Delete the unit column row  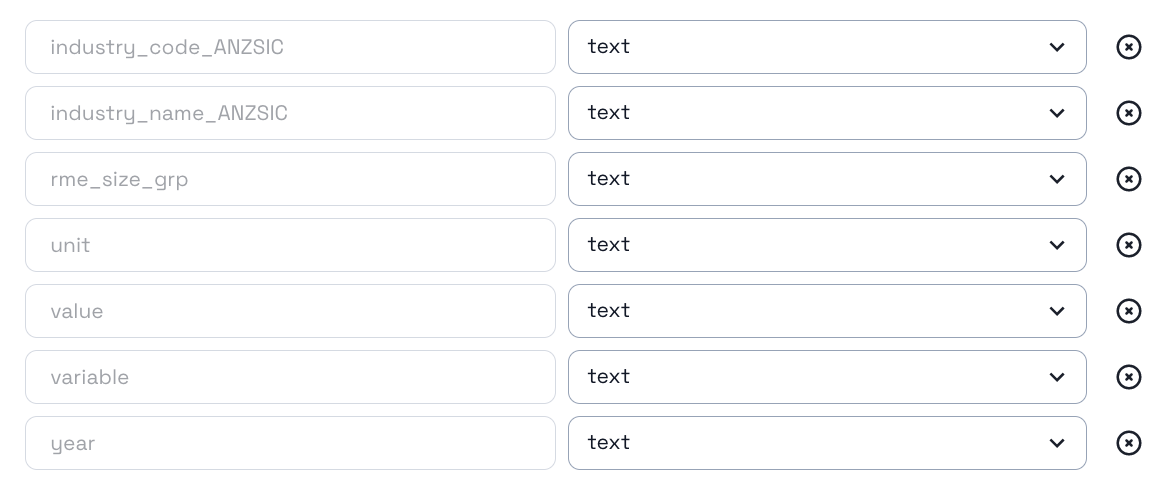(1128, 245)
